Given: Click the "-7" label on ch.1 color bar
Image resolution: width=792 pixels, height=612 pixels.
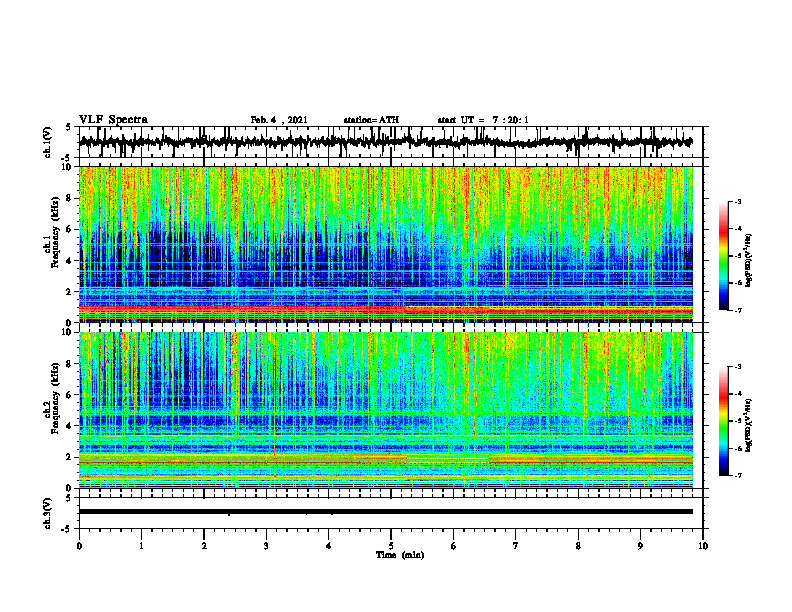Looking at the screenshot, I should pyautogui.click(x=737, y=310).
